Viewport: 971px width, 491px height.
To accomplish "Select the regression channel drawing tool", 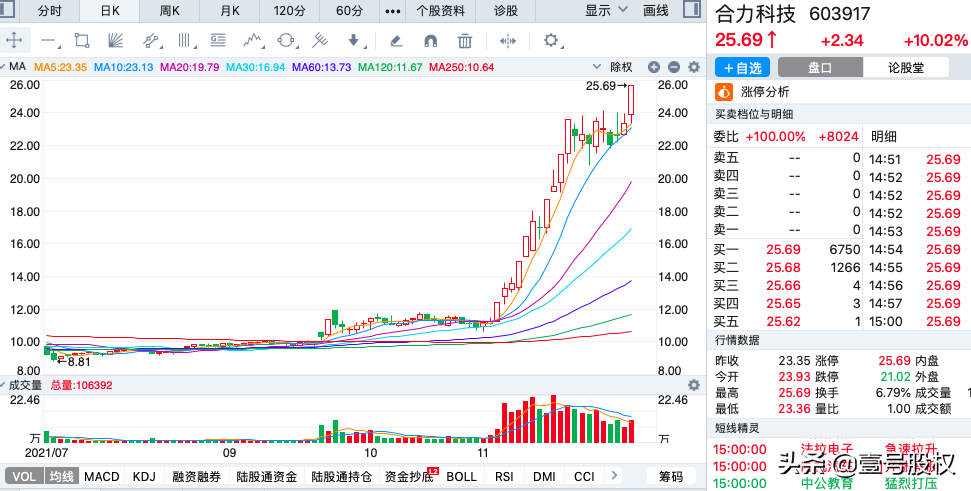I will [150, 41].
